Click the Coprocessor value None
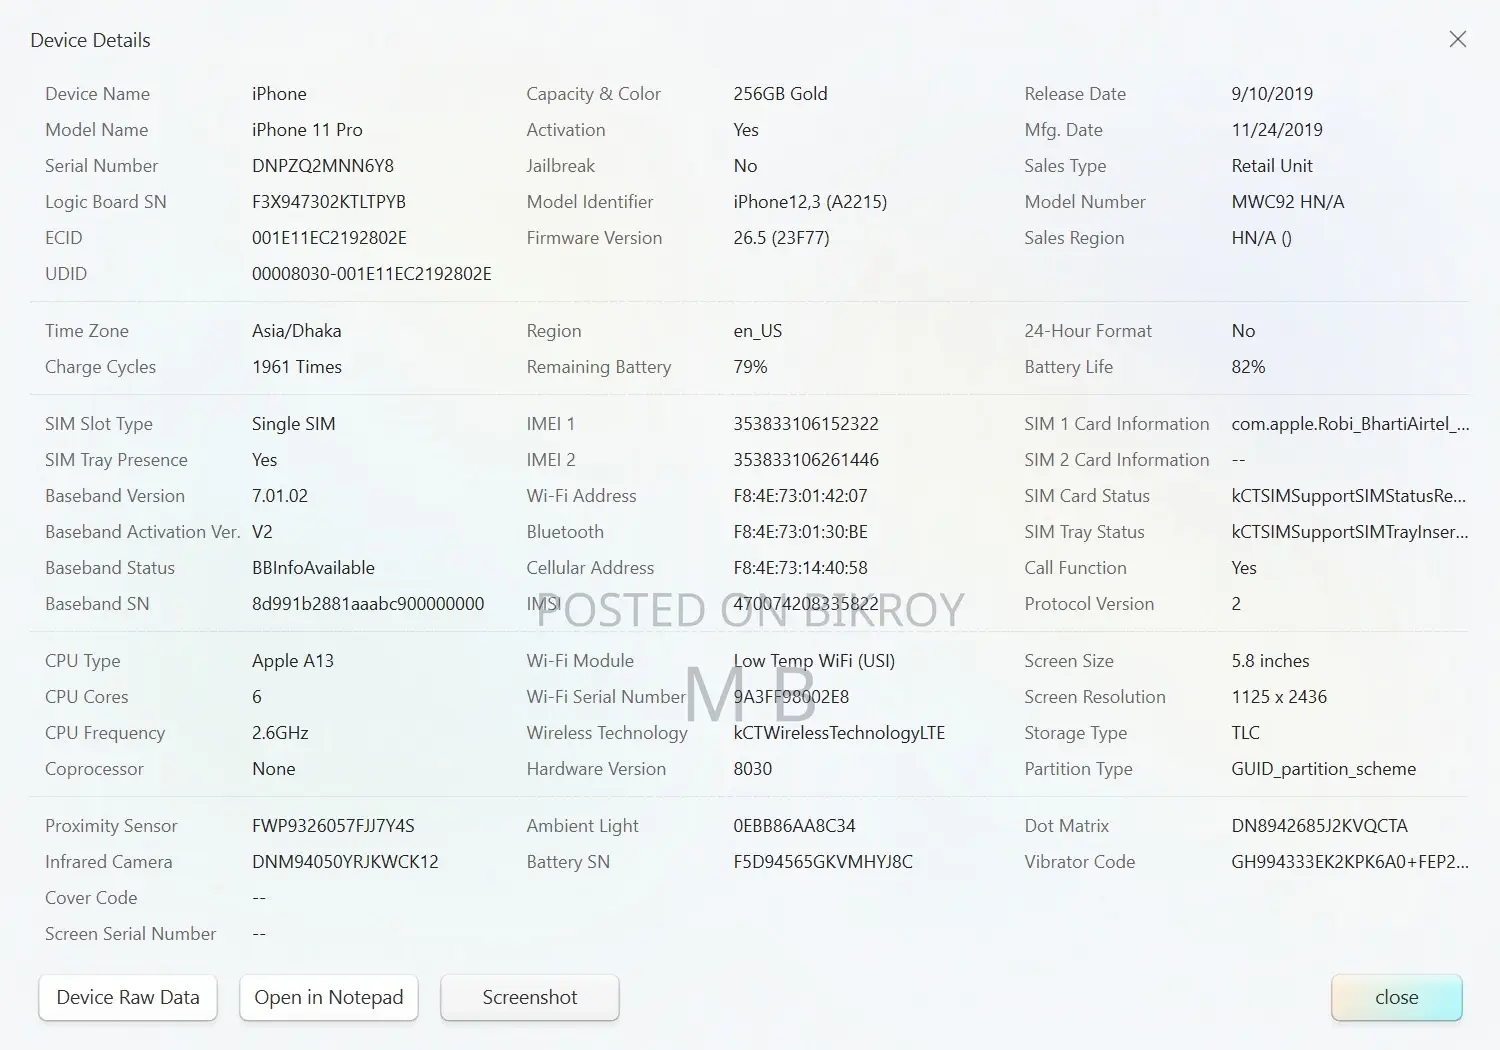 [x=274, y=769]
